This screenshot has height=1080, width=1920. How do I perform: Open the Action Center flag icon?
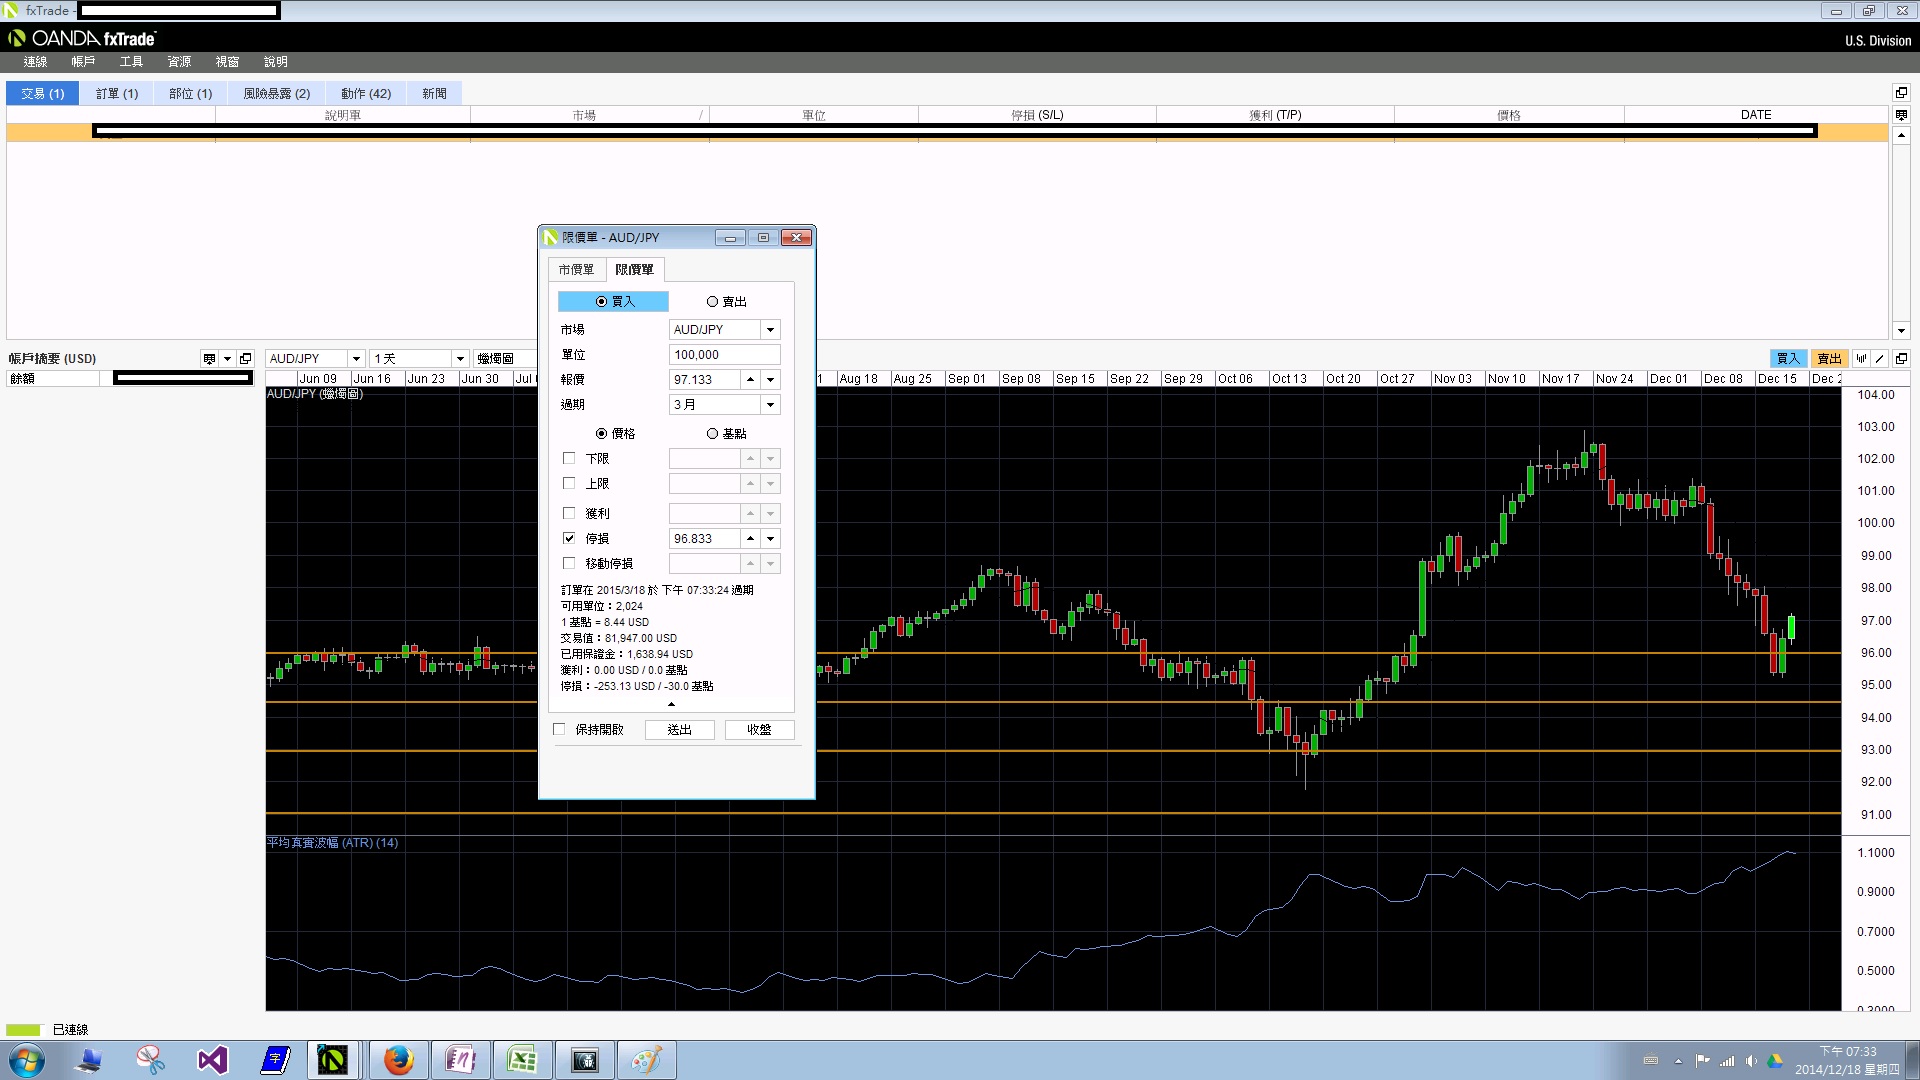(1702, 1061)
